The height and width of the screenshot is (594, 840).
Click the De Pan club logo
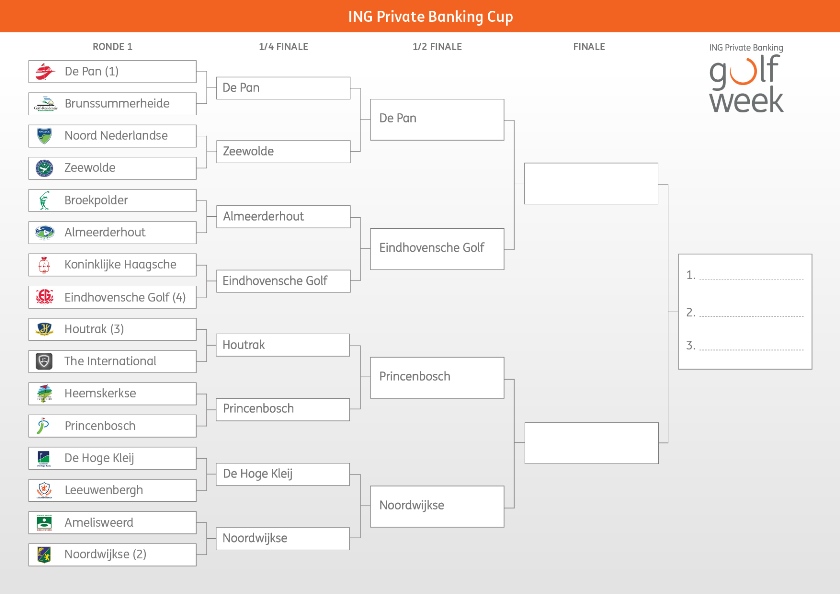[44, 71]
